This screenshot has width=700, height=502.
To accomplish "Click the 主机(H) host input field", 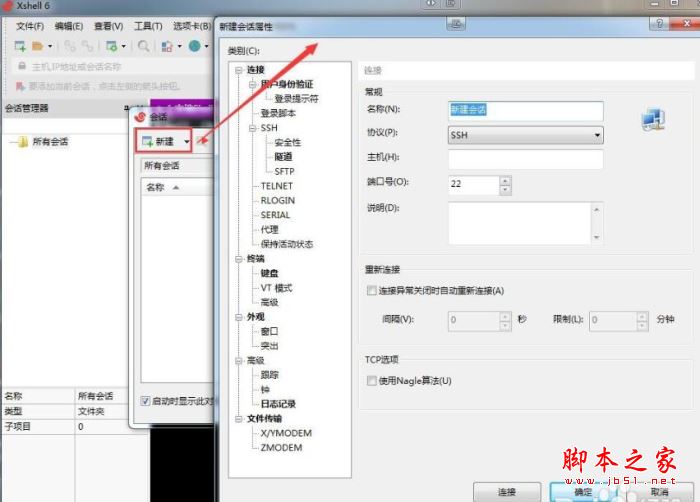I will pyautogui.click(x=526, y=159).
